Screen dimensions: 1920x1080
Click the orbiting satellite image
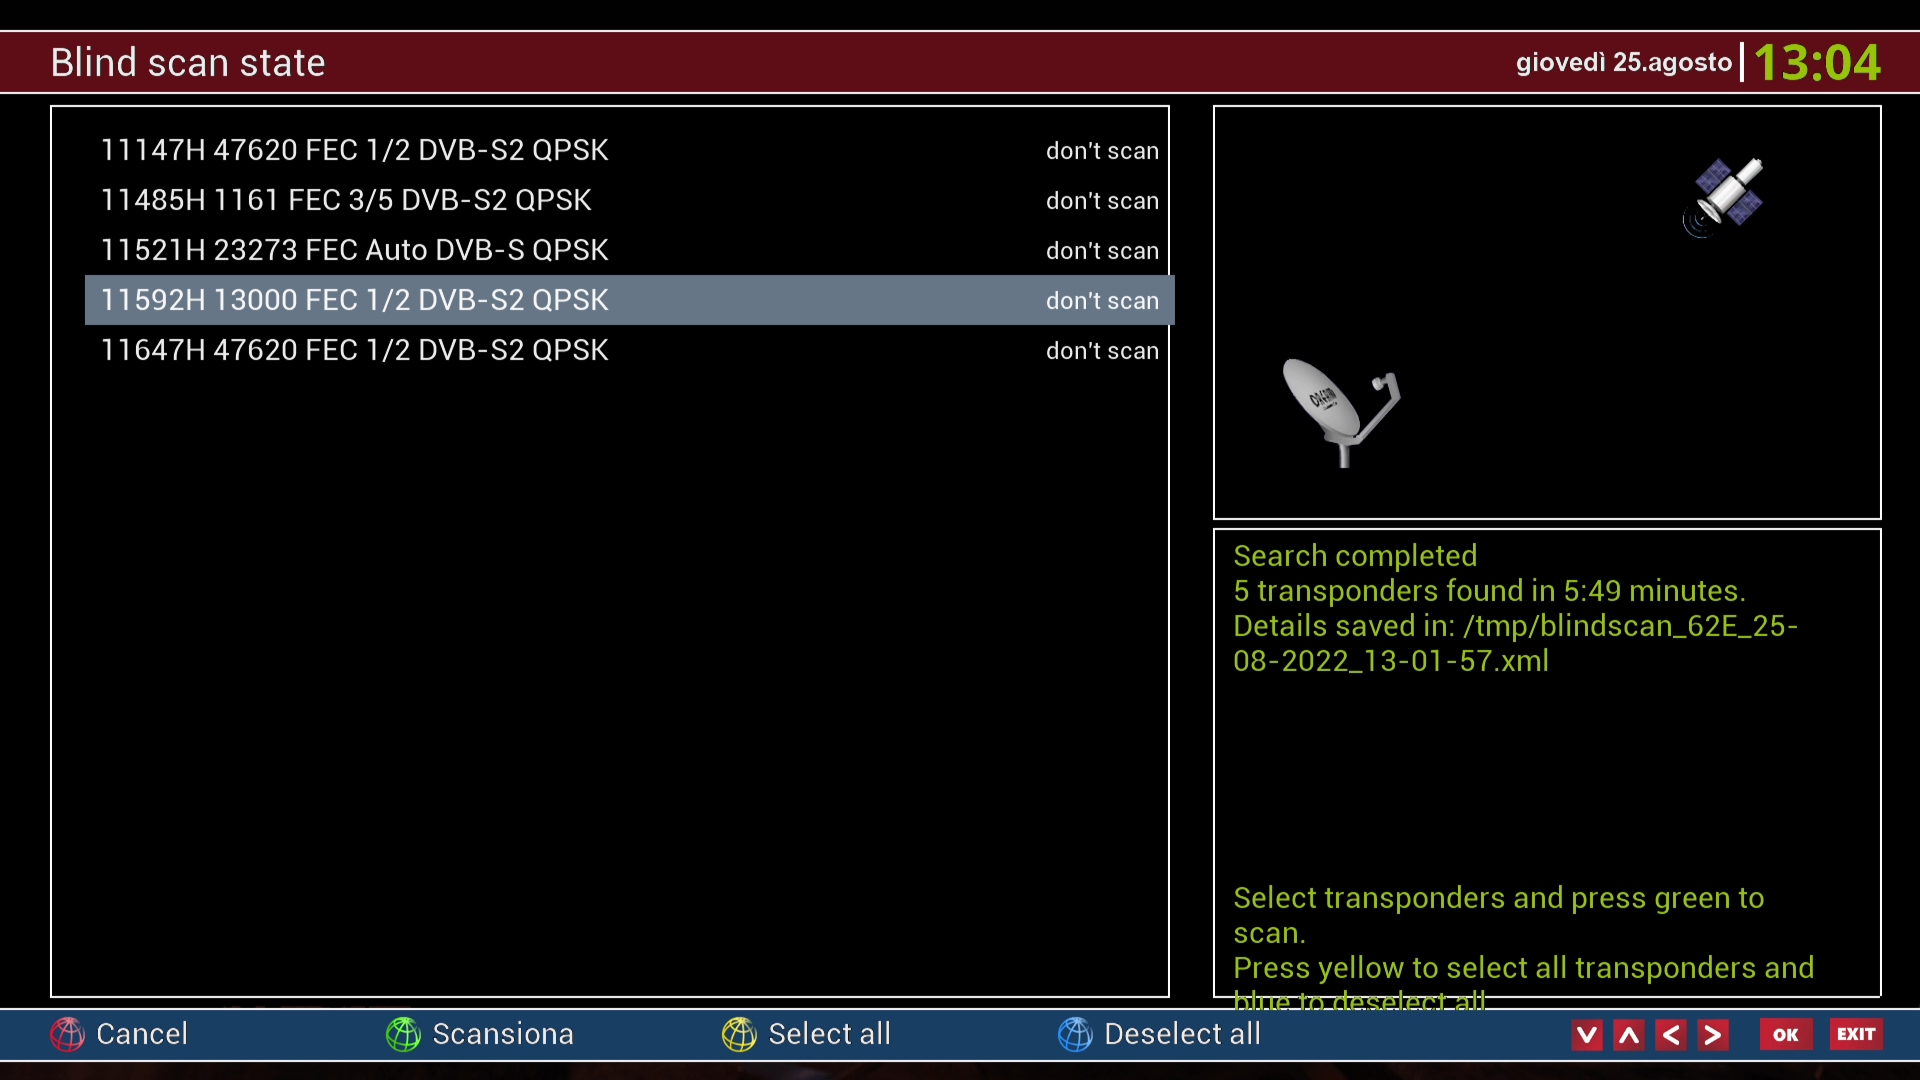[x=1725, y=195]
